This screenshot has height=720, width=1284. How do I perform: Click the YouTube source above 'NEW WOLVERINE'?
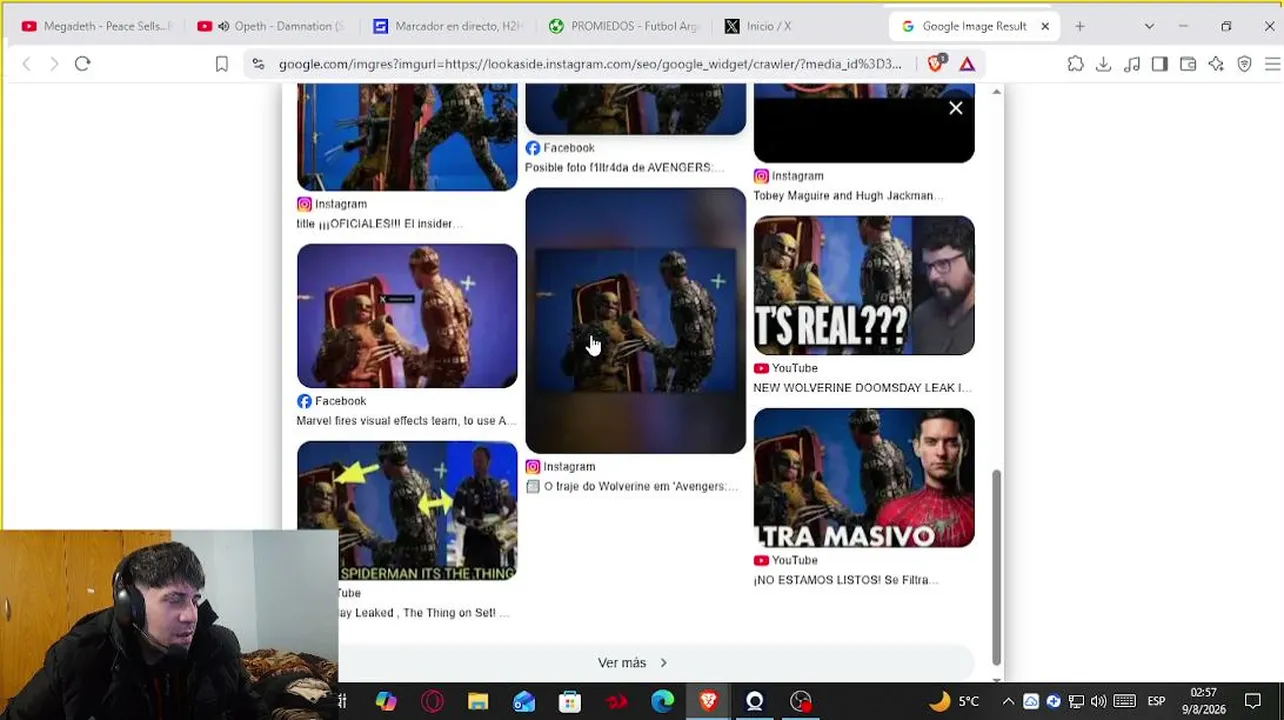[785, 368]
